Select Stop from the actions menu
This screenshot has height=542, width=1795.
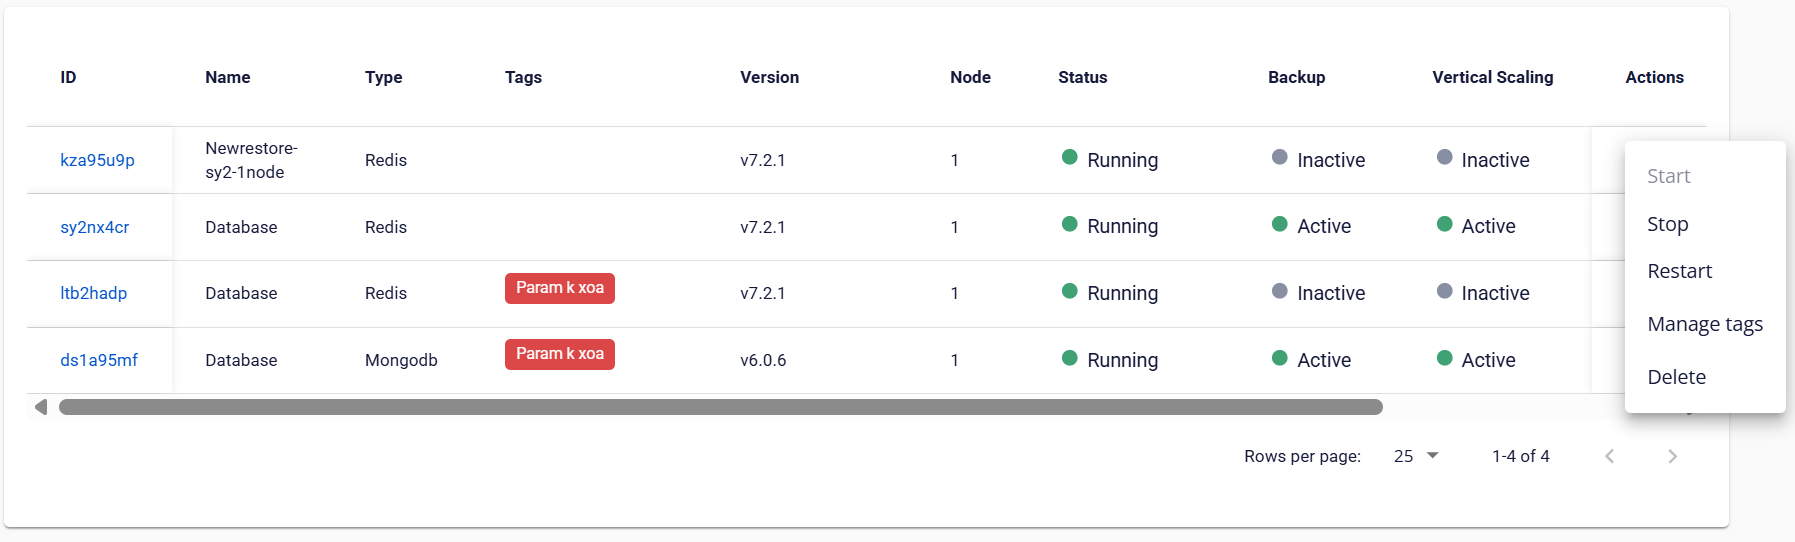point(1667,224)
